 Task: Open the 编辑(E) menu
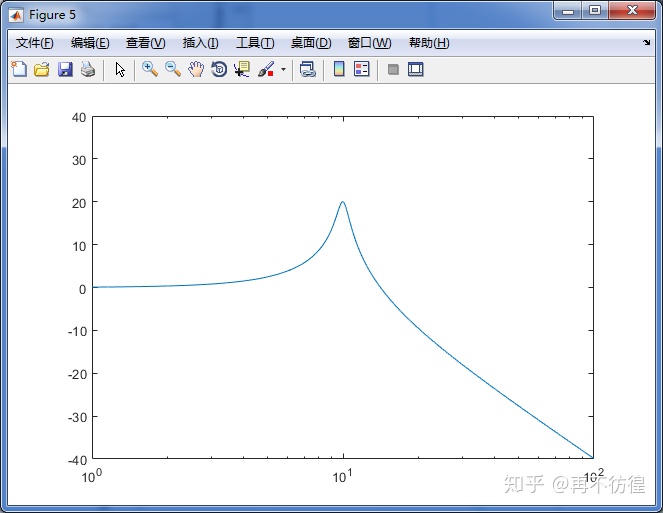pyautogui.click(x=90, y=43)
